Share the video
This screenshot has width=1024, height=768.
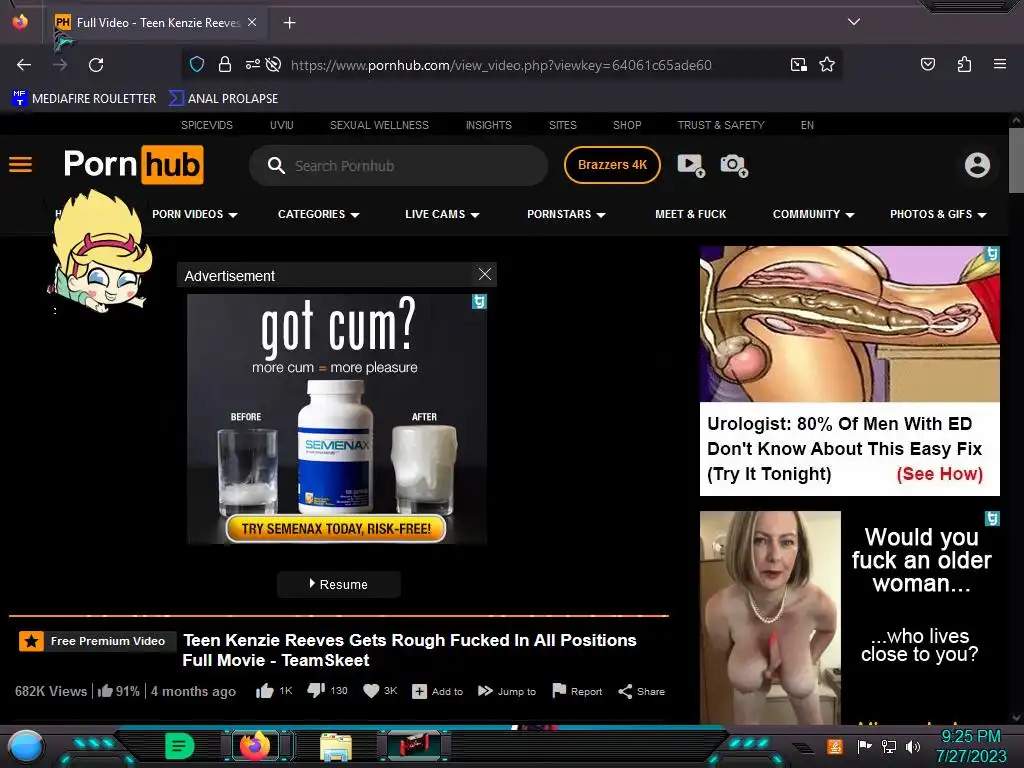(641, 691)
